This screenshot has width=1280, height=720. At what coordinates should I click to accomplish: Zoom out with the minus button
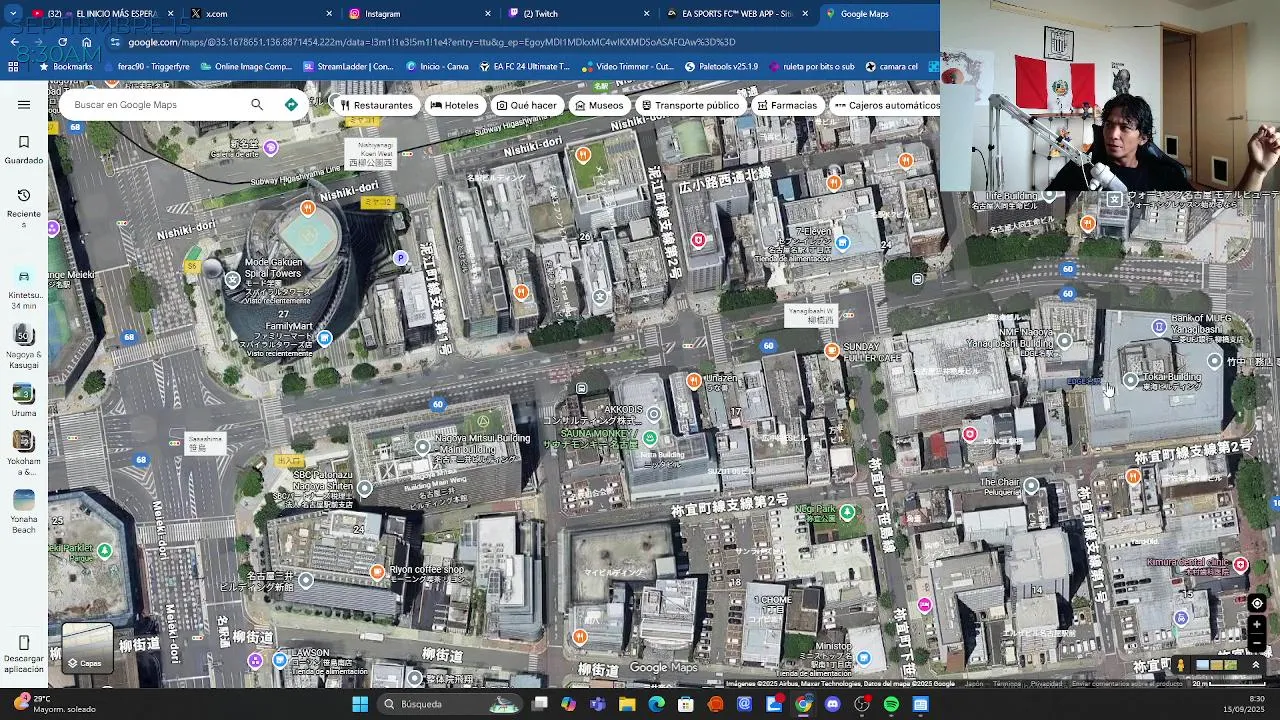tap(1257, 643)
